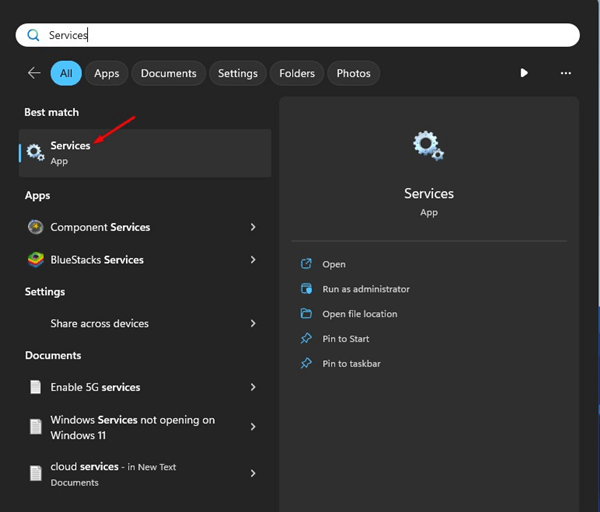The image size is (600, 512).
Task: Click the Component Services app icon
Action: pos(35,227)
